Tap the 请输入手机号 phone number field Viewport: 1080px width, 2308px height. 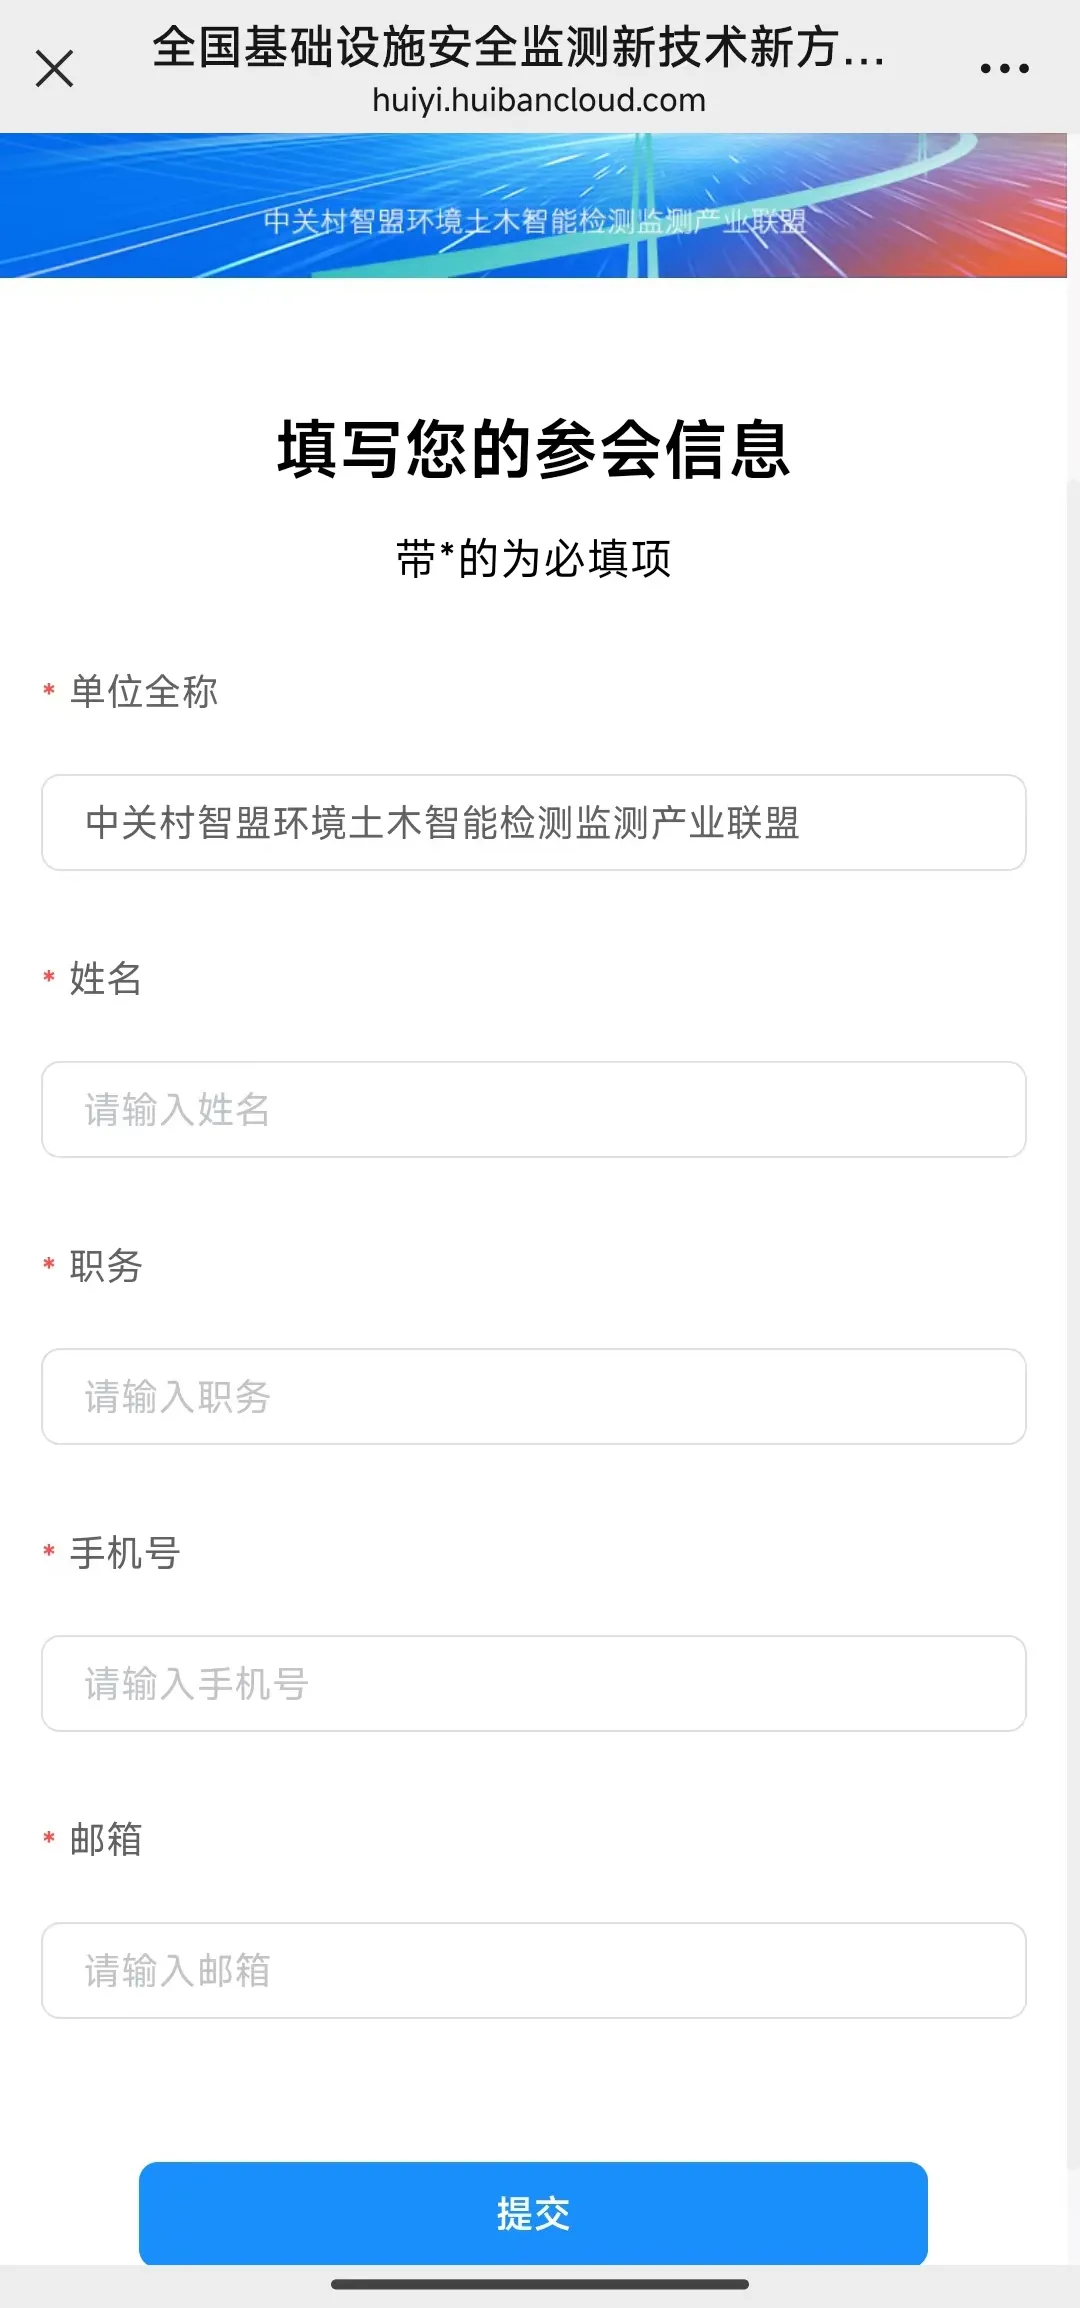(x=534, y=1683)
